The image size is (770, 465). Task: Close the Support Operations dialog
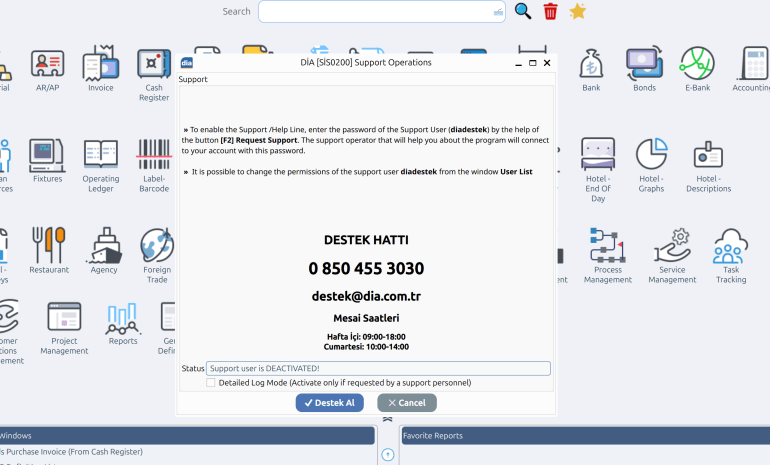coord(547,63)
